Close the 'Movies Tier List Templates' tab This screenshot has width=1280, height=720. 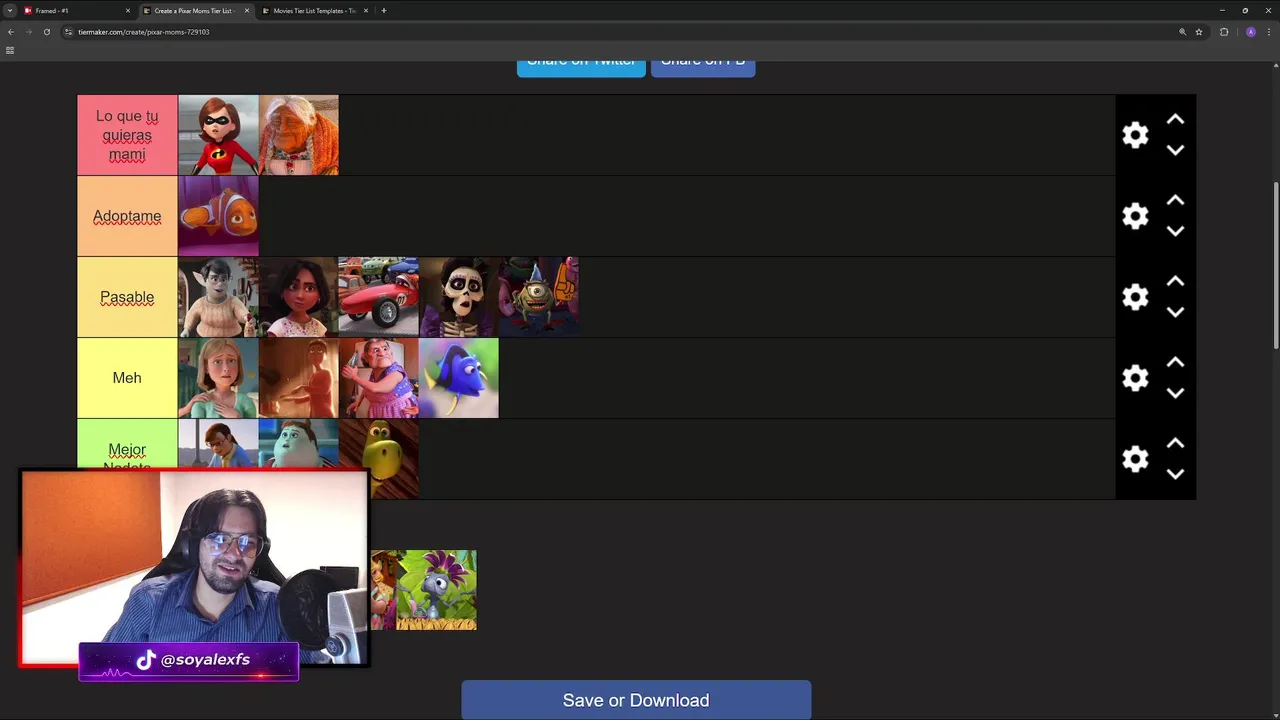(x=366, y=11)
